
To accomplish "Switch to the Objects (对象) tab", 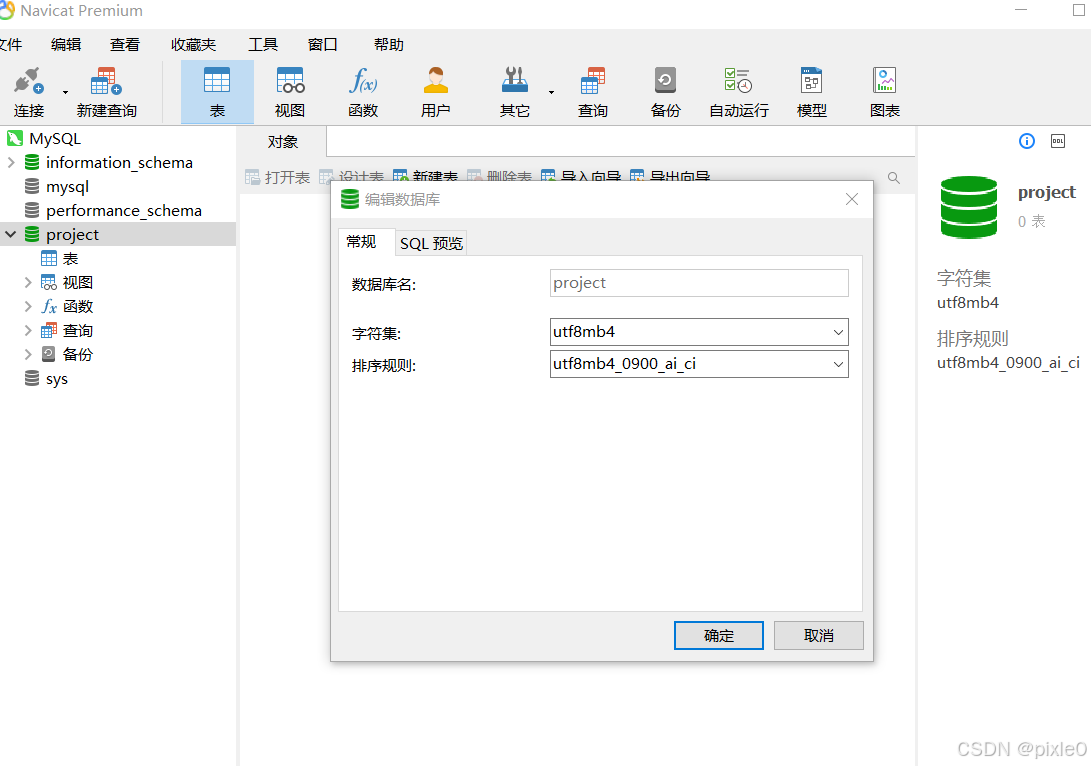I will point(282,142).
